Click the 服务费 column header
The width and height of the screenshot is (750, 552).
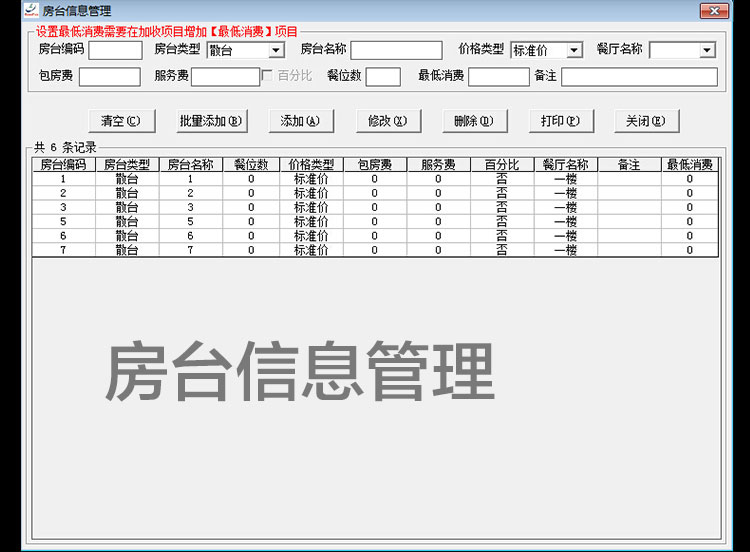coord(439,165)
